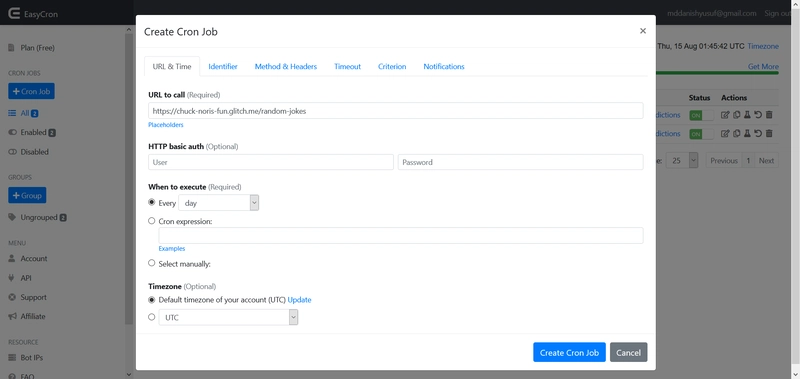This screenshot has height=379, width=800.
Task: Open the cron expression Examples link
Action: (172, 249)
